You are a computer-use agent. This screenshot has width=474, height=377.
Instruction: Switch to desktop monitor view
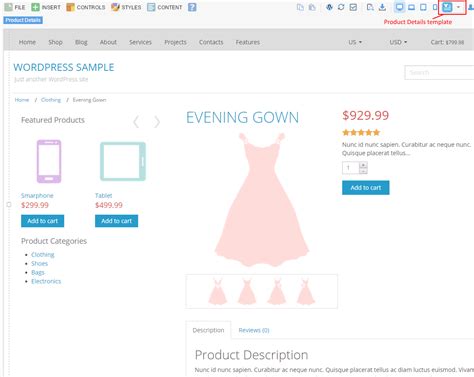pyautogui.click(x=399, y=7)
